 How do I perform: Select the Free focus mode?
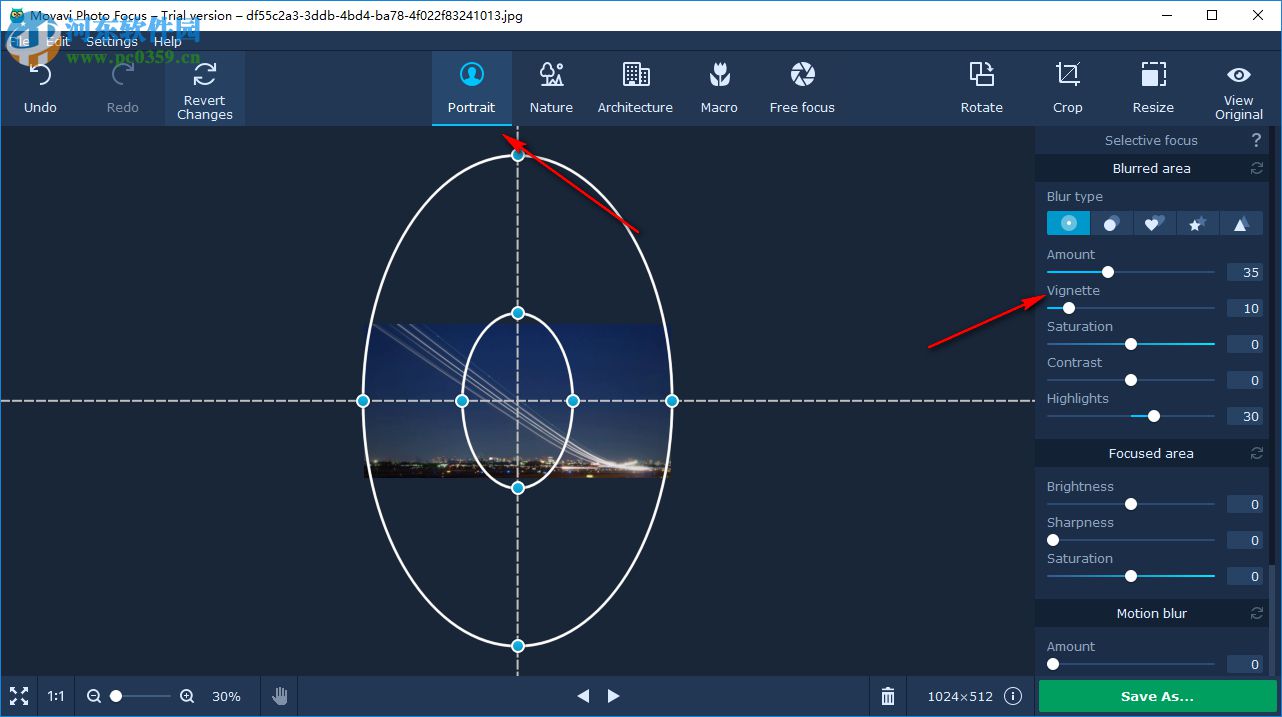click(802, 88)
